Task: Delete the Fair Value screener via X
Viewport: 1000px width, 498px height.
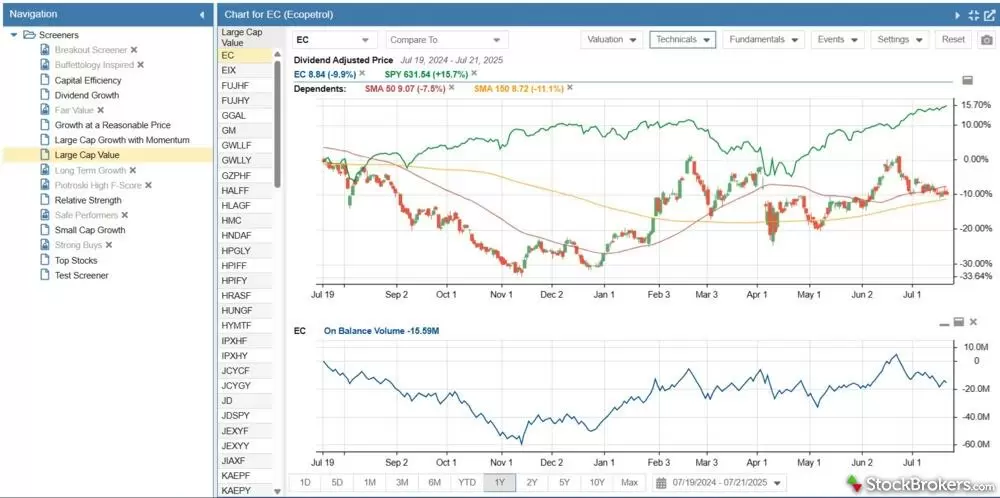Action: (100, 110)
